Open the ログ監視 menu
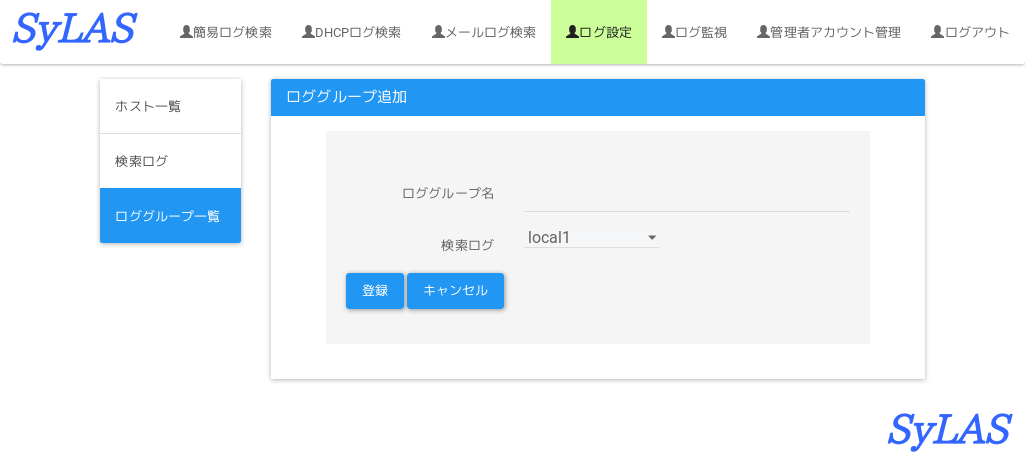 click(694, 32)
